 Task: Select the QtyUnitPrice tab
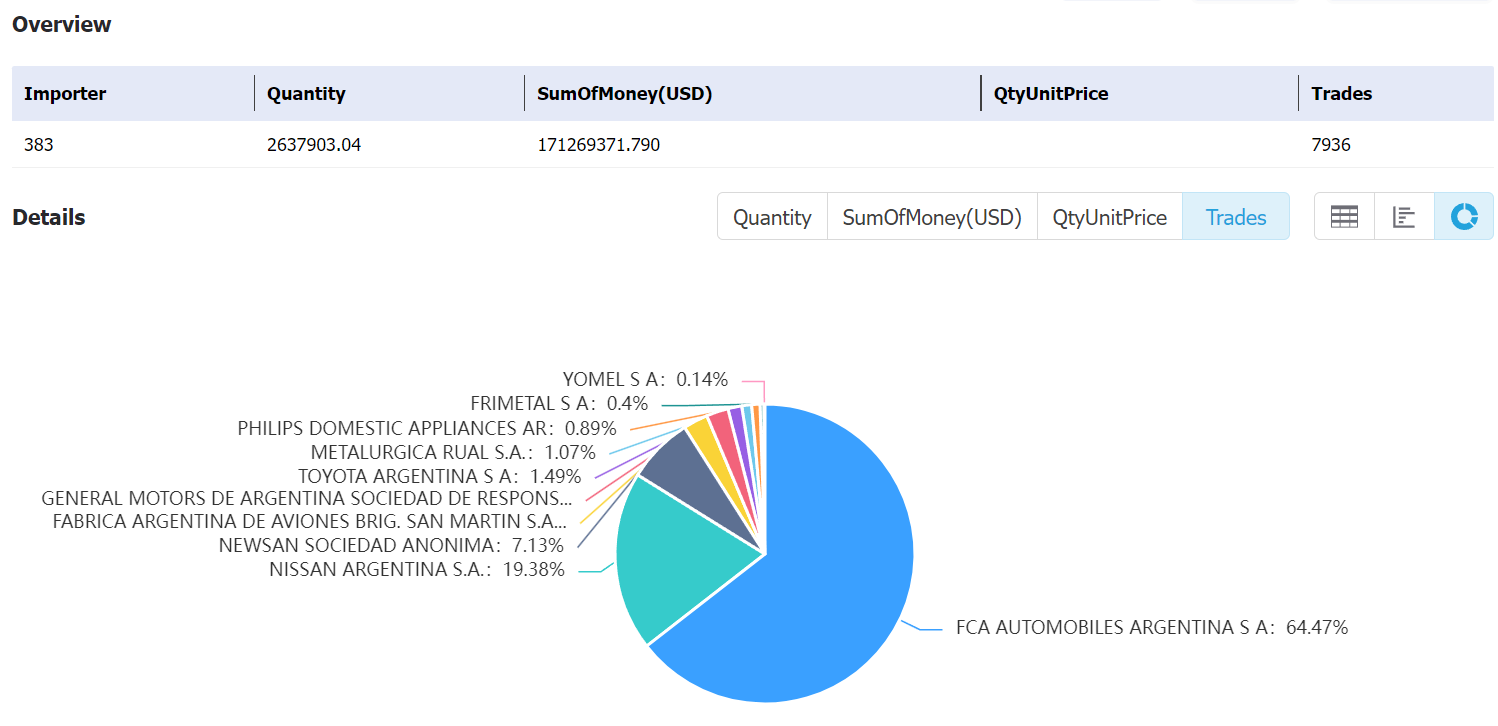click(x=1110, y=217)
